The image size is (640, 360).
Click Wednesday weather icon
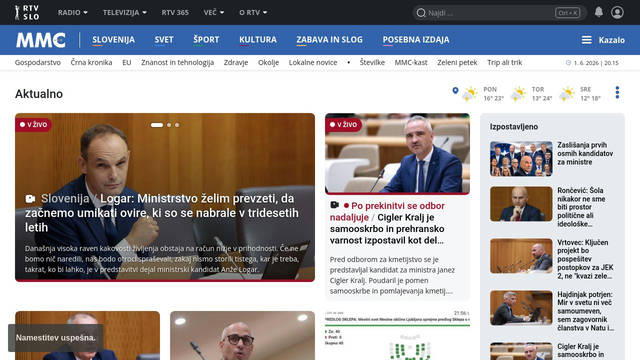coord(567,94)
